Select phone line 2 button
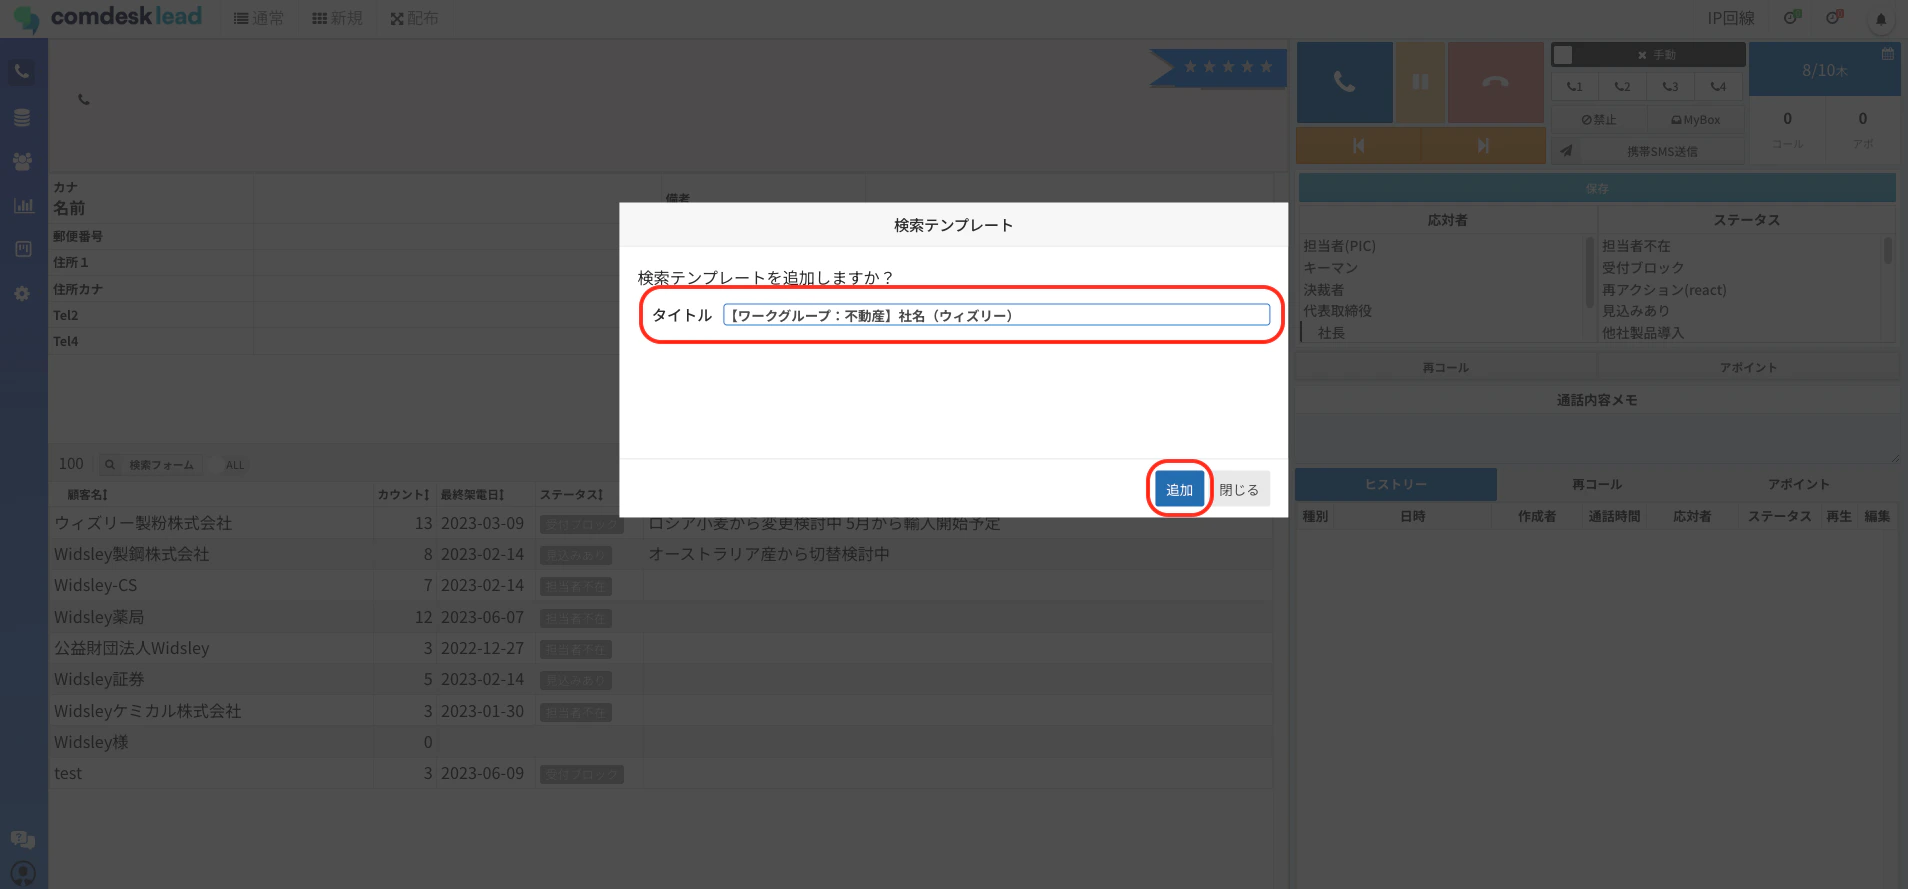This screenshot has height=889, width=1908. click(1622, 86)
